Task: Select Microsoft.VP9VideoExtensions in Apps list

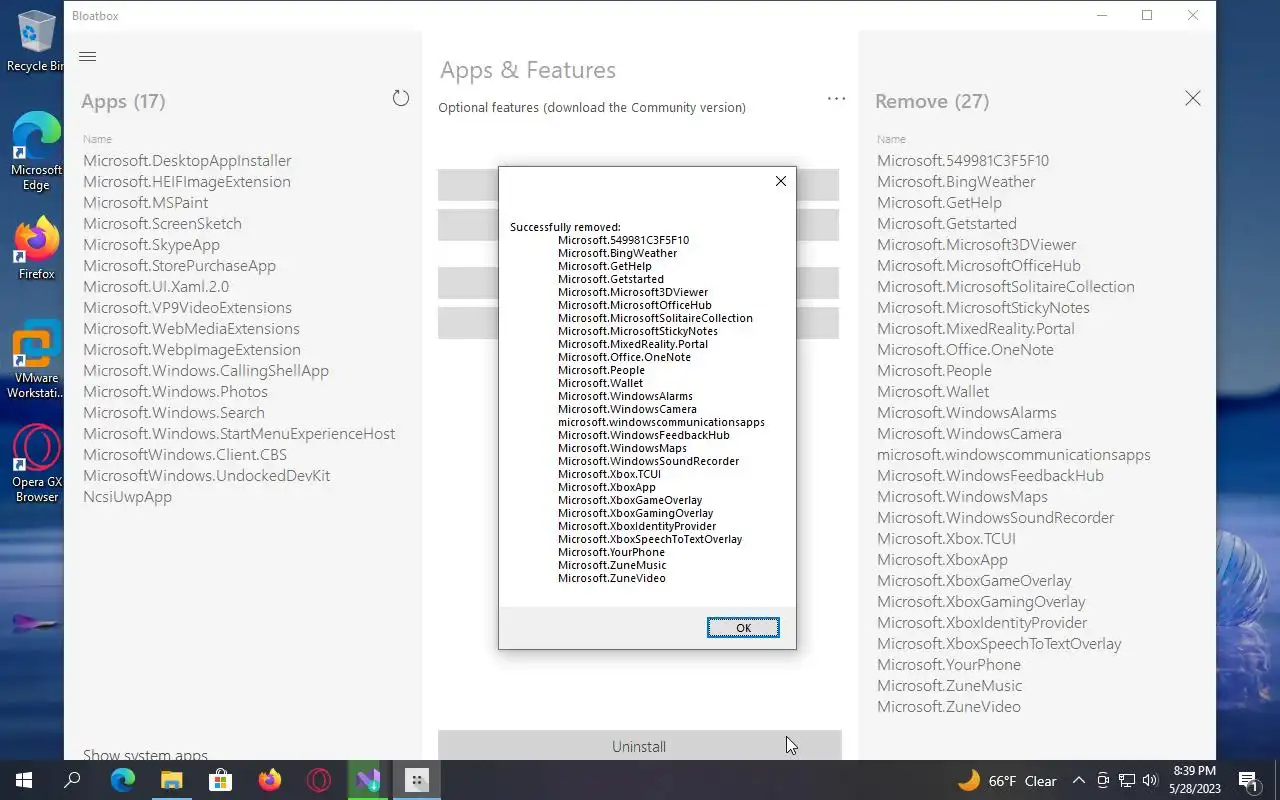Action: [x=187, y=307]
